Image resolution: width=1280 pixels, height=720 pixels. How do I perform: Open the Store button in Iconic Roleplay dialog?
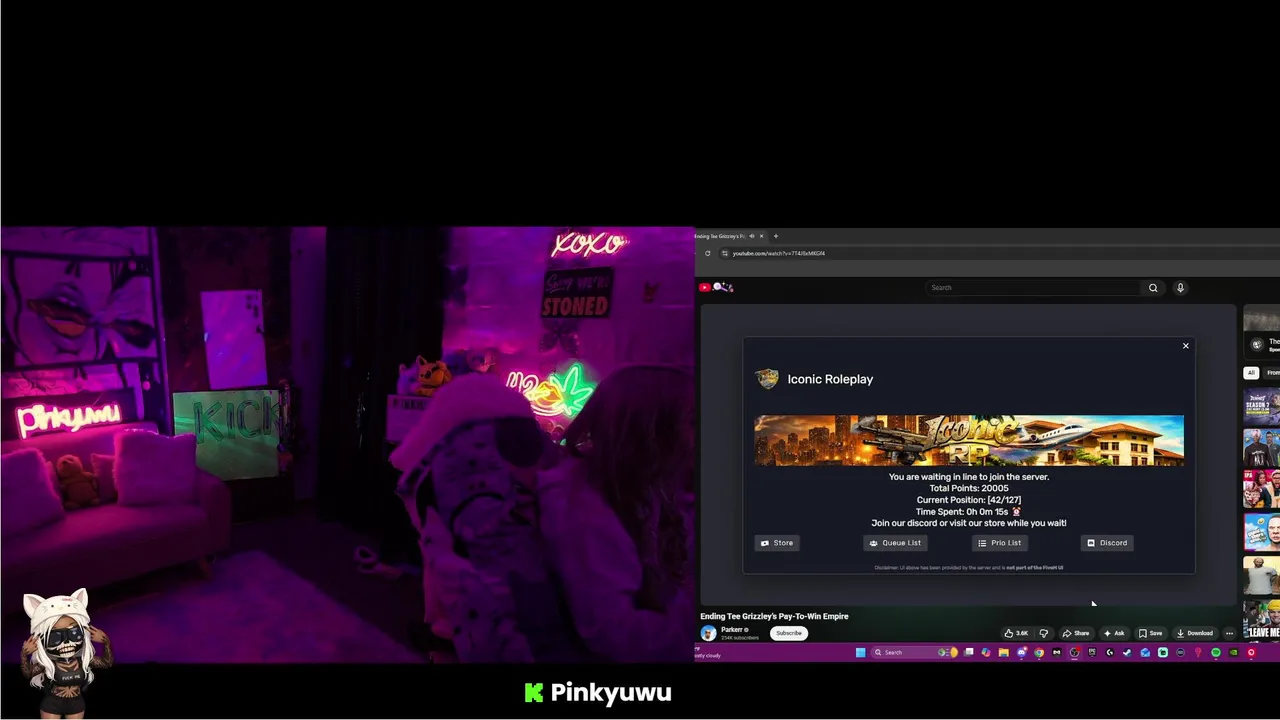click(777, 543)
